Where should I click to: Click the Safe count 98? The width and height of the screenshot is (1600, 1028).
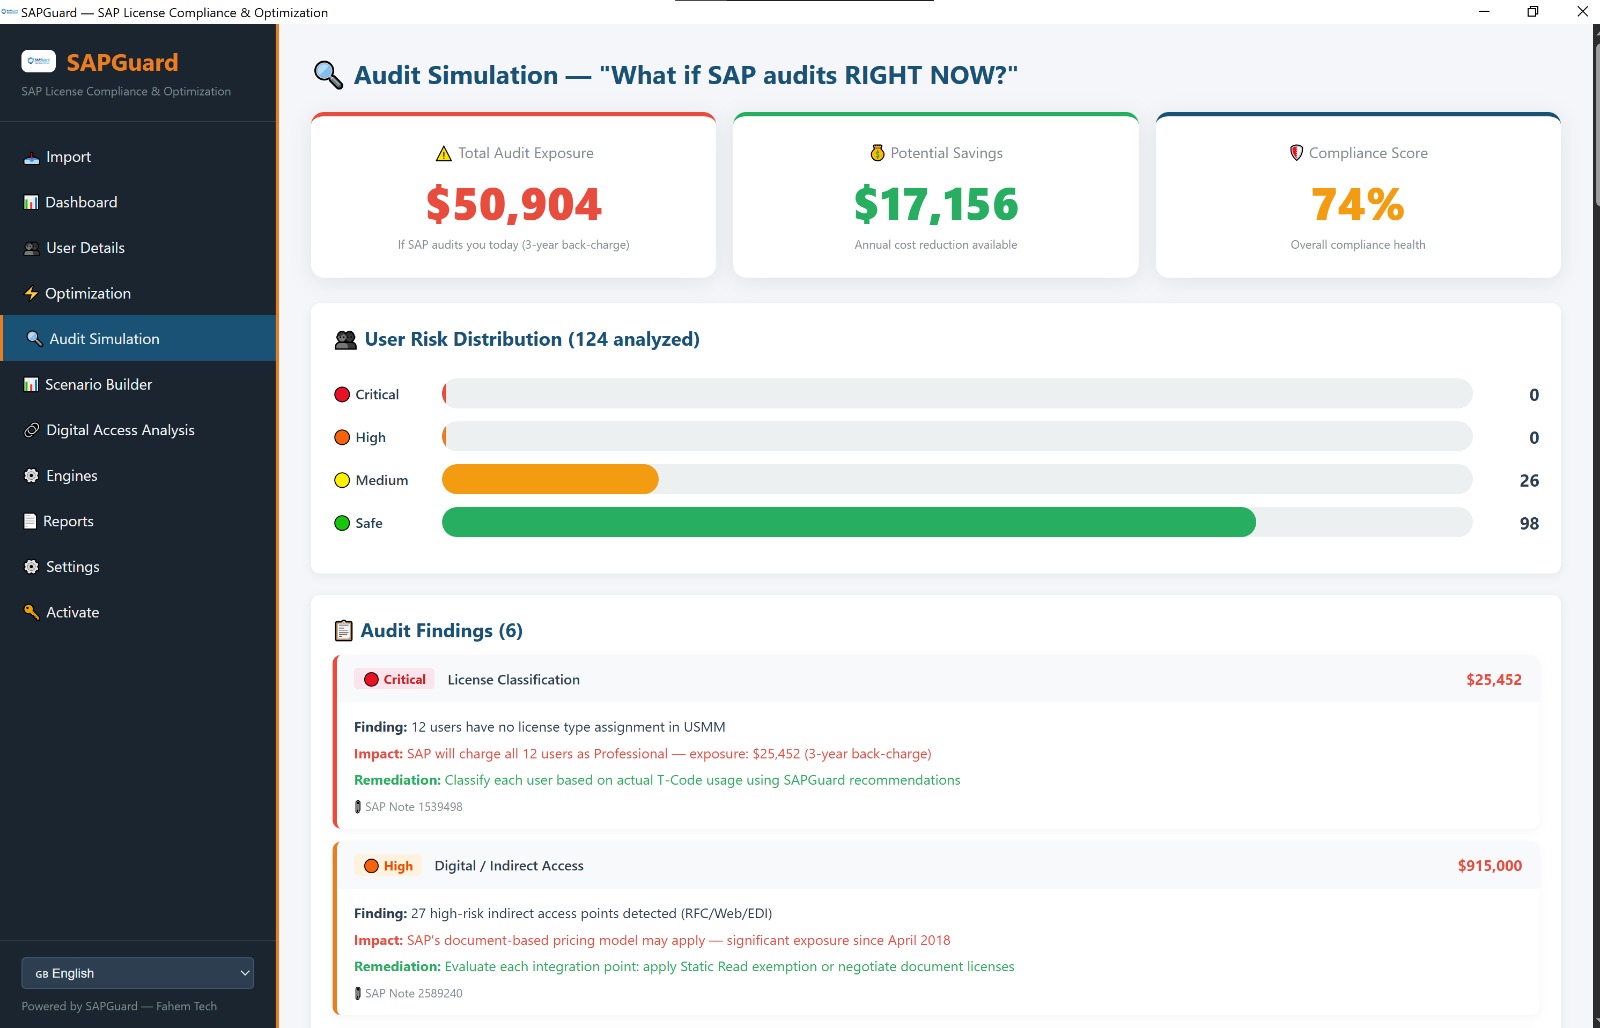click(x=1529, y=524)
